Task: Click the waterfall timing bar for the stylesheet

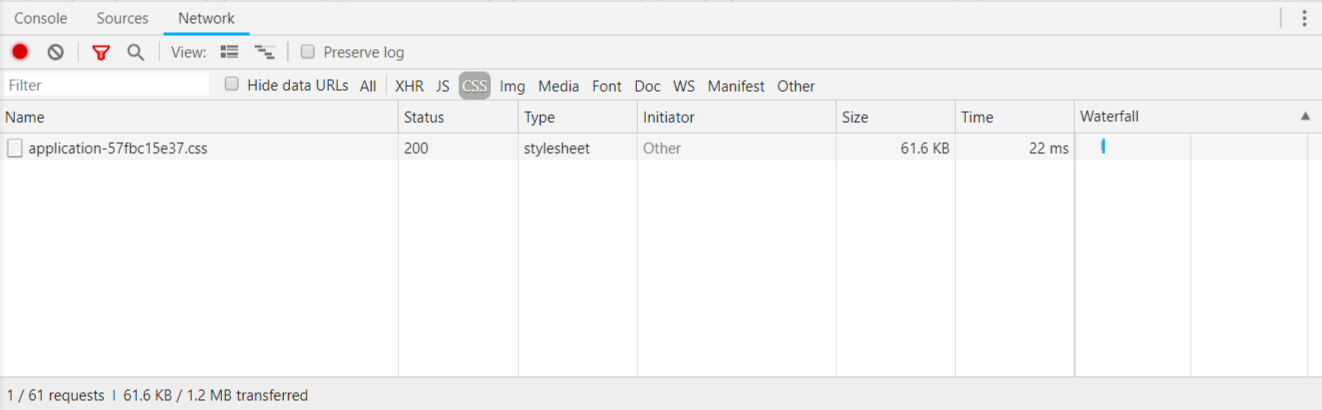Action: pos(1103,147)
